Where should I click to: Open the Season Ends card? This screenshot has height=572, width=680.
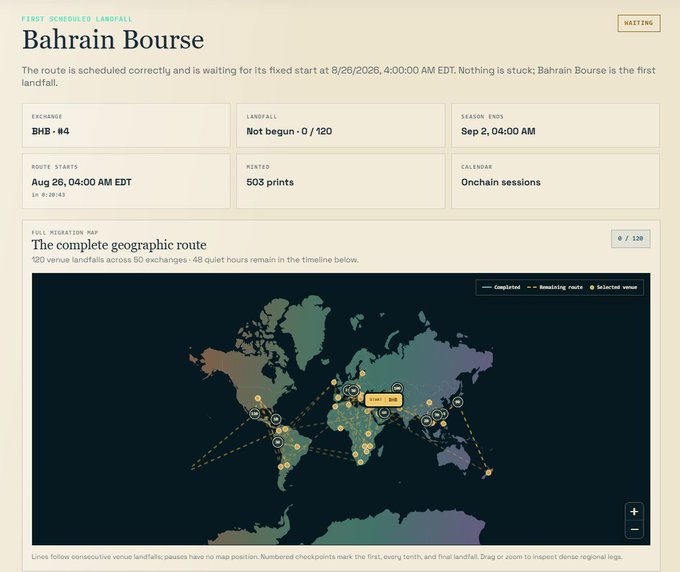click(x=556, y=125)
